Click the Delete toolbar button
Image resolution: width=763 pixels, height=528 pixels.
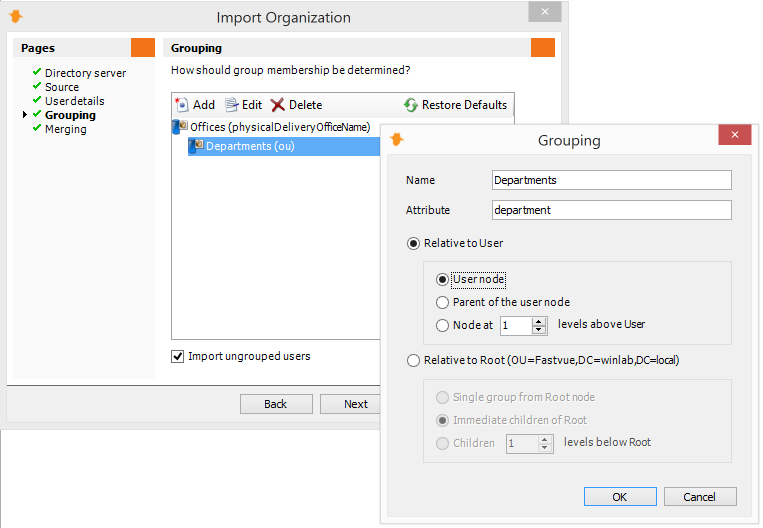click(x=297, y=105)
